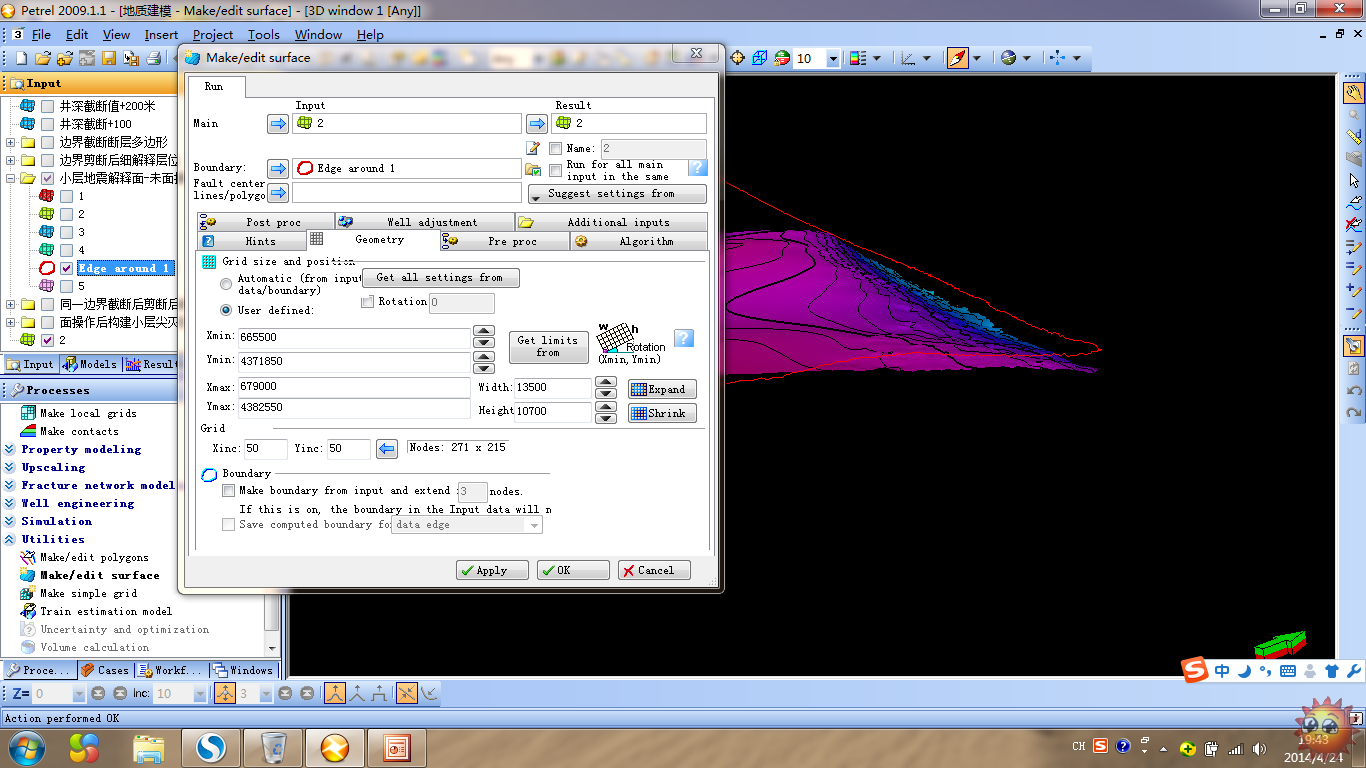Expand the Property modeling process group
This screenshot has height=768, width=1366.
[10, 450]
